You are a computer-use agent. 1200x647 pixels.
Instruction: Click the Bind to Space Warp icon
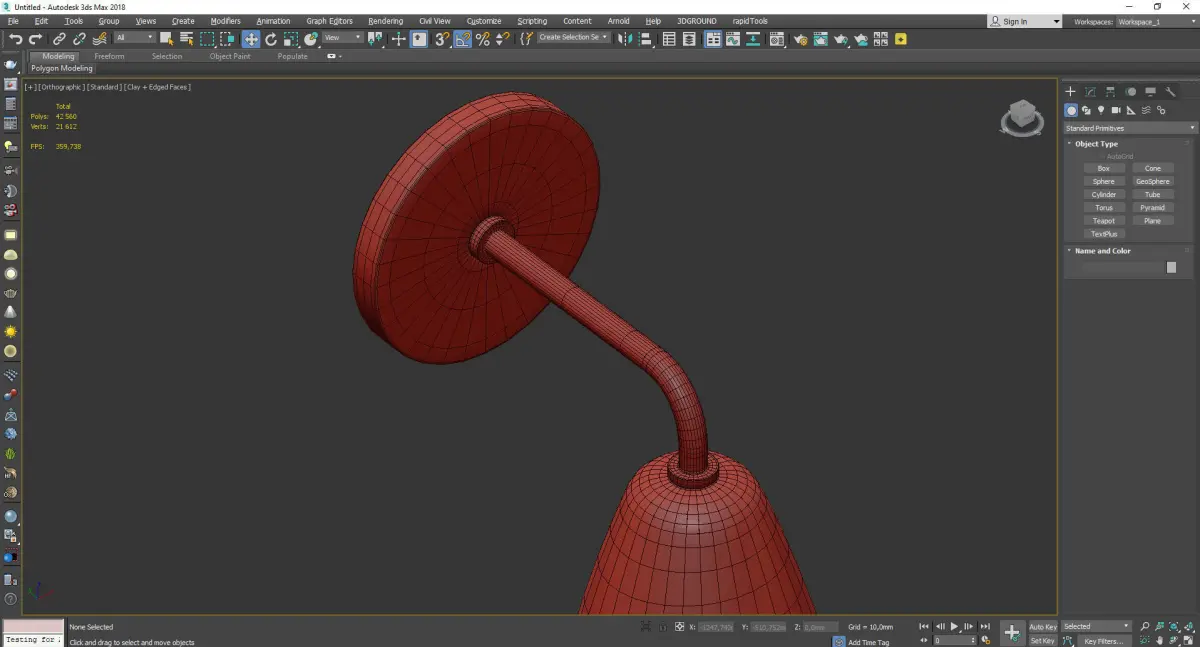pos(99,39)
